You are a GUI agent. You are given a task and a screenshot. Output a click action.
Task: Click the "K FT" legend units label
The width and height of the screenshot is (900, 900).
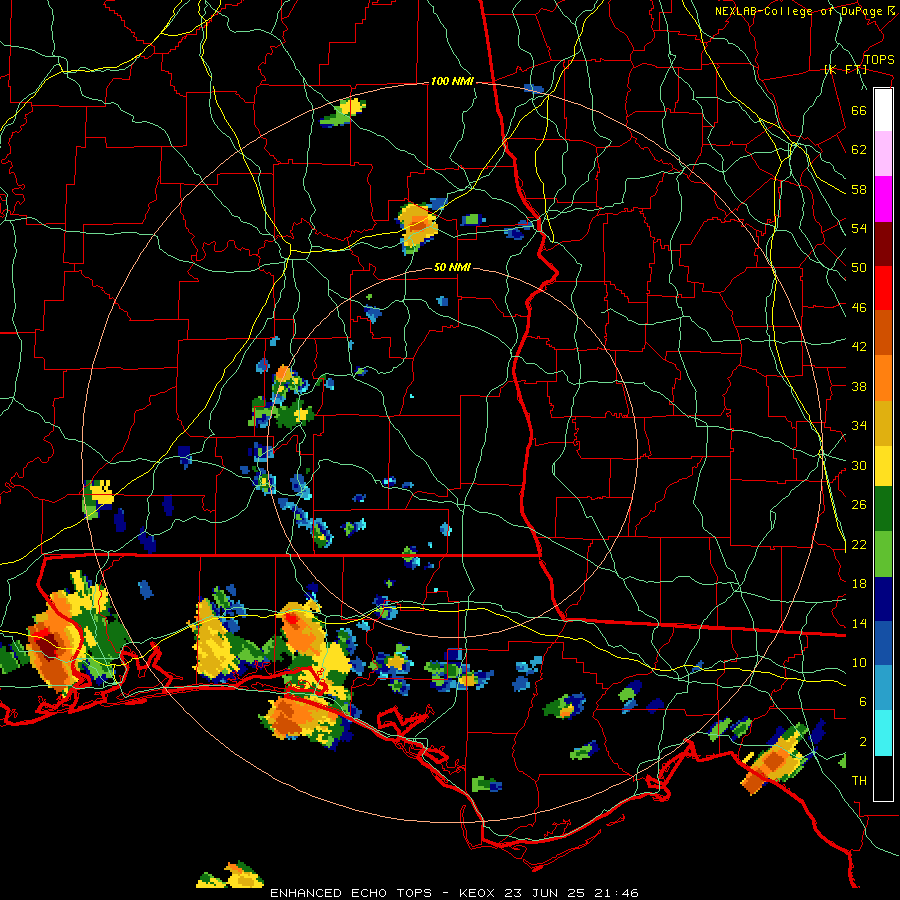845,70
